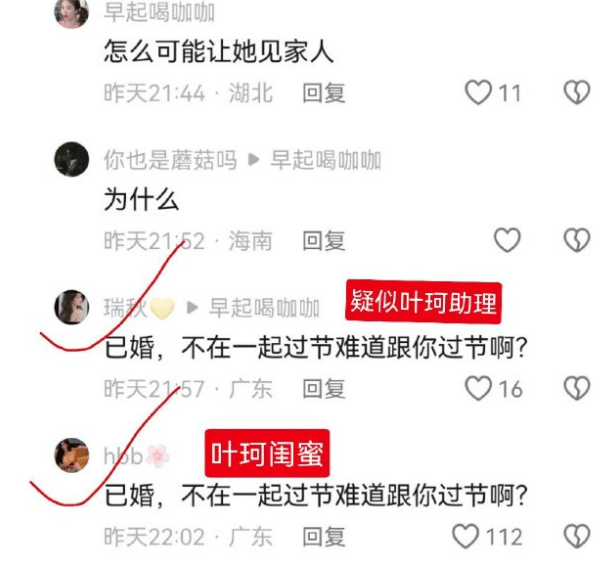Open 瑞秋 user avatar

pos(72,307)
